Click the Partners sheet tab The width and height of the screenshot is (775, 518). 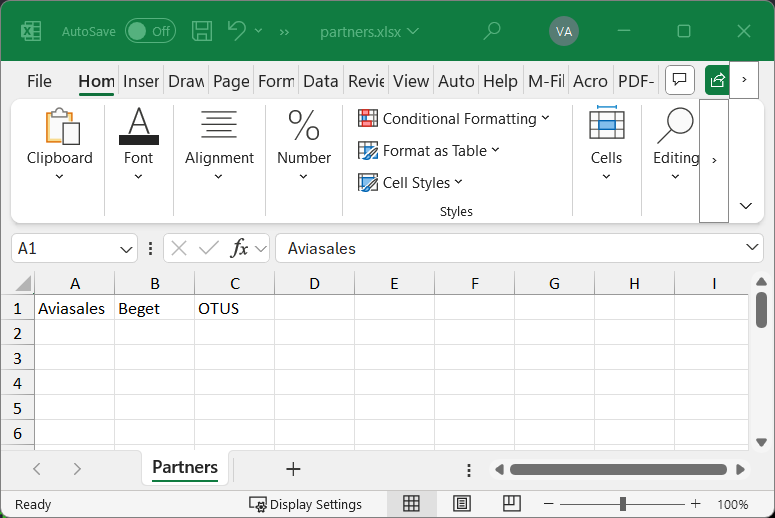[185, 468]
